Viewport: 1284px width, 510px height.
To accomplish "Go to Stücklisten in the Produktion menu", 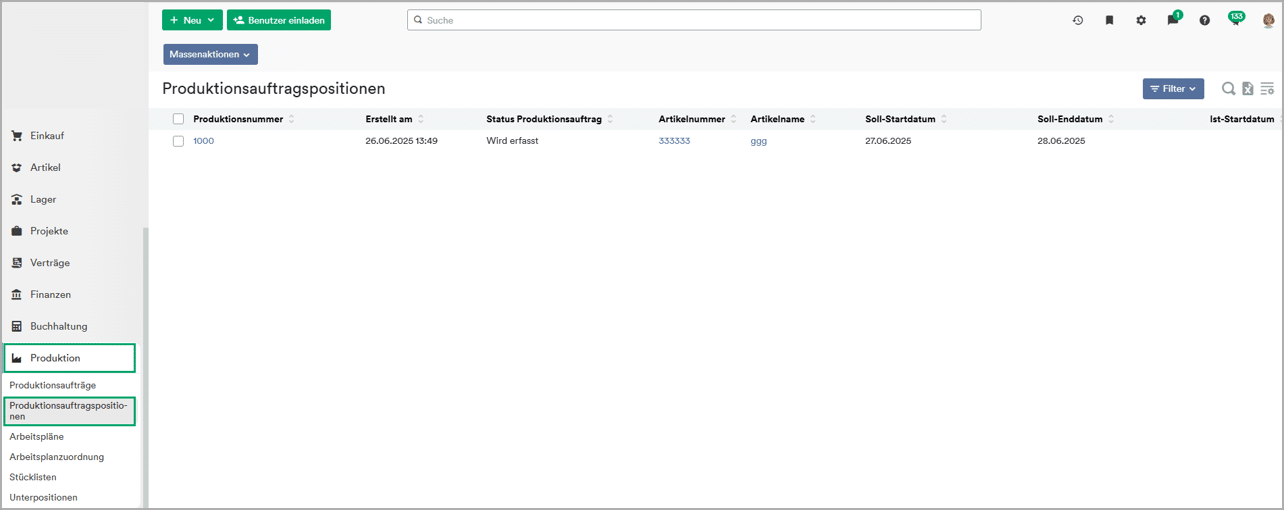I will 33,477.
